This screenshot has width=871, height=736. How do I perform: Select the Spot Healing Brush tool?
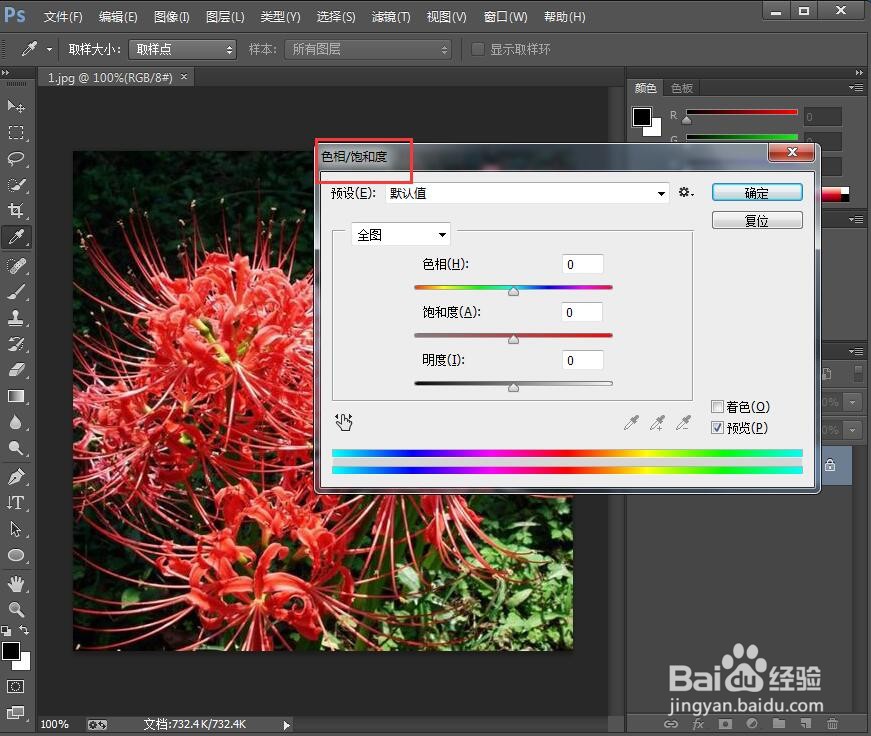pyautogui.click(x=16, y=266)
